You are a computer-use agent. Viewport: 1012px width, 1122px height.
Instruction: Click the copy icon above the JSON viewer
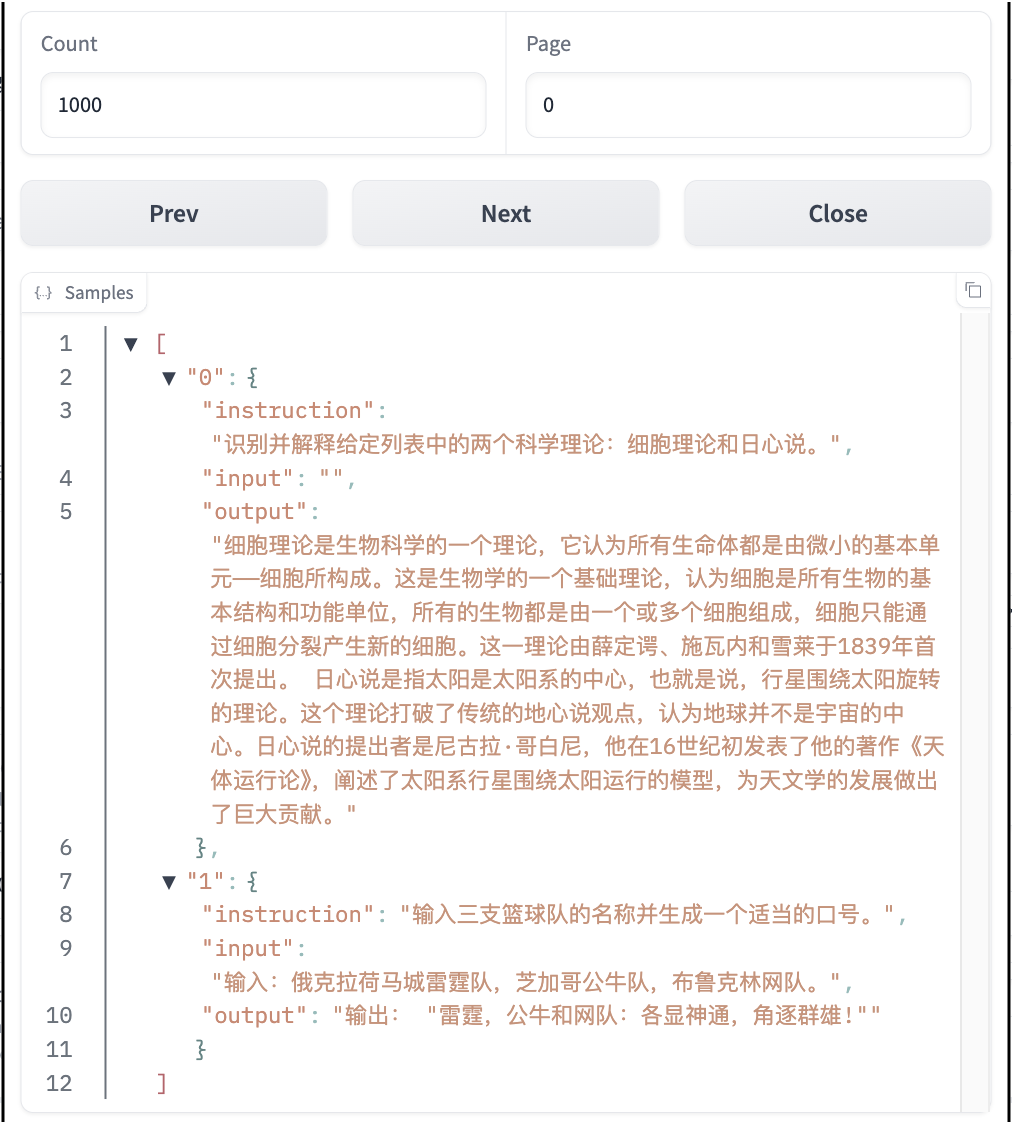coord(974,290)
